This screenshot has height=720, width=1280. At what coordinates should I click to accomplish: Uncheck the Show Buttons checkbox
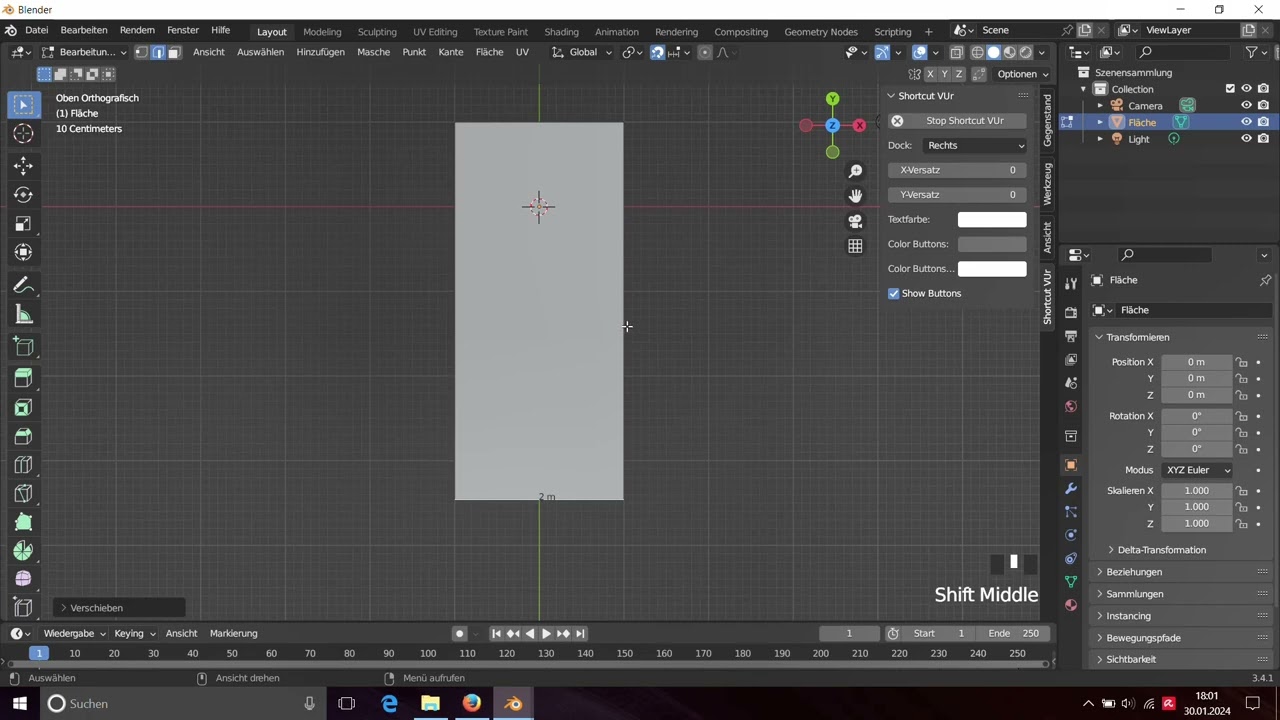pyautogui.click(x=894, y=293)
